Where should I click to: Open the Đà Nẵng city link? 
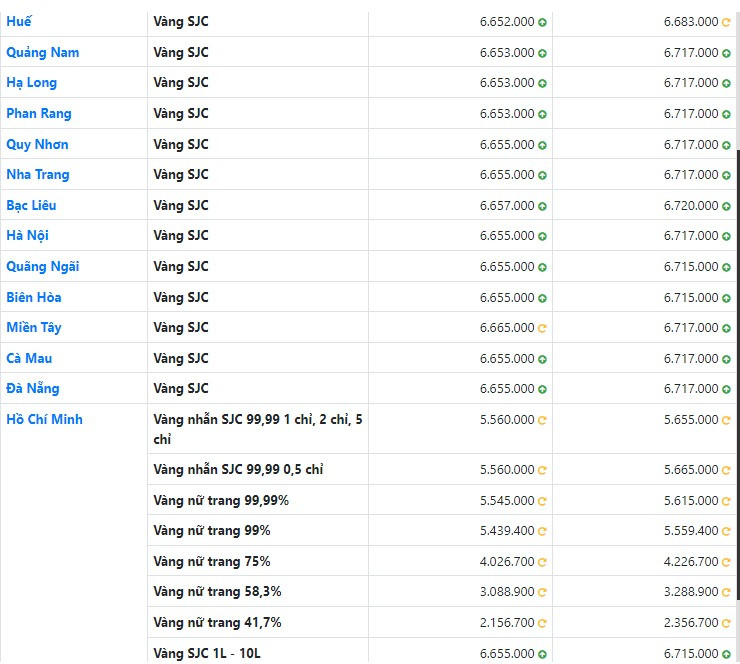(33, 388)
